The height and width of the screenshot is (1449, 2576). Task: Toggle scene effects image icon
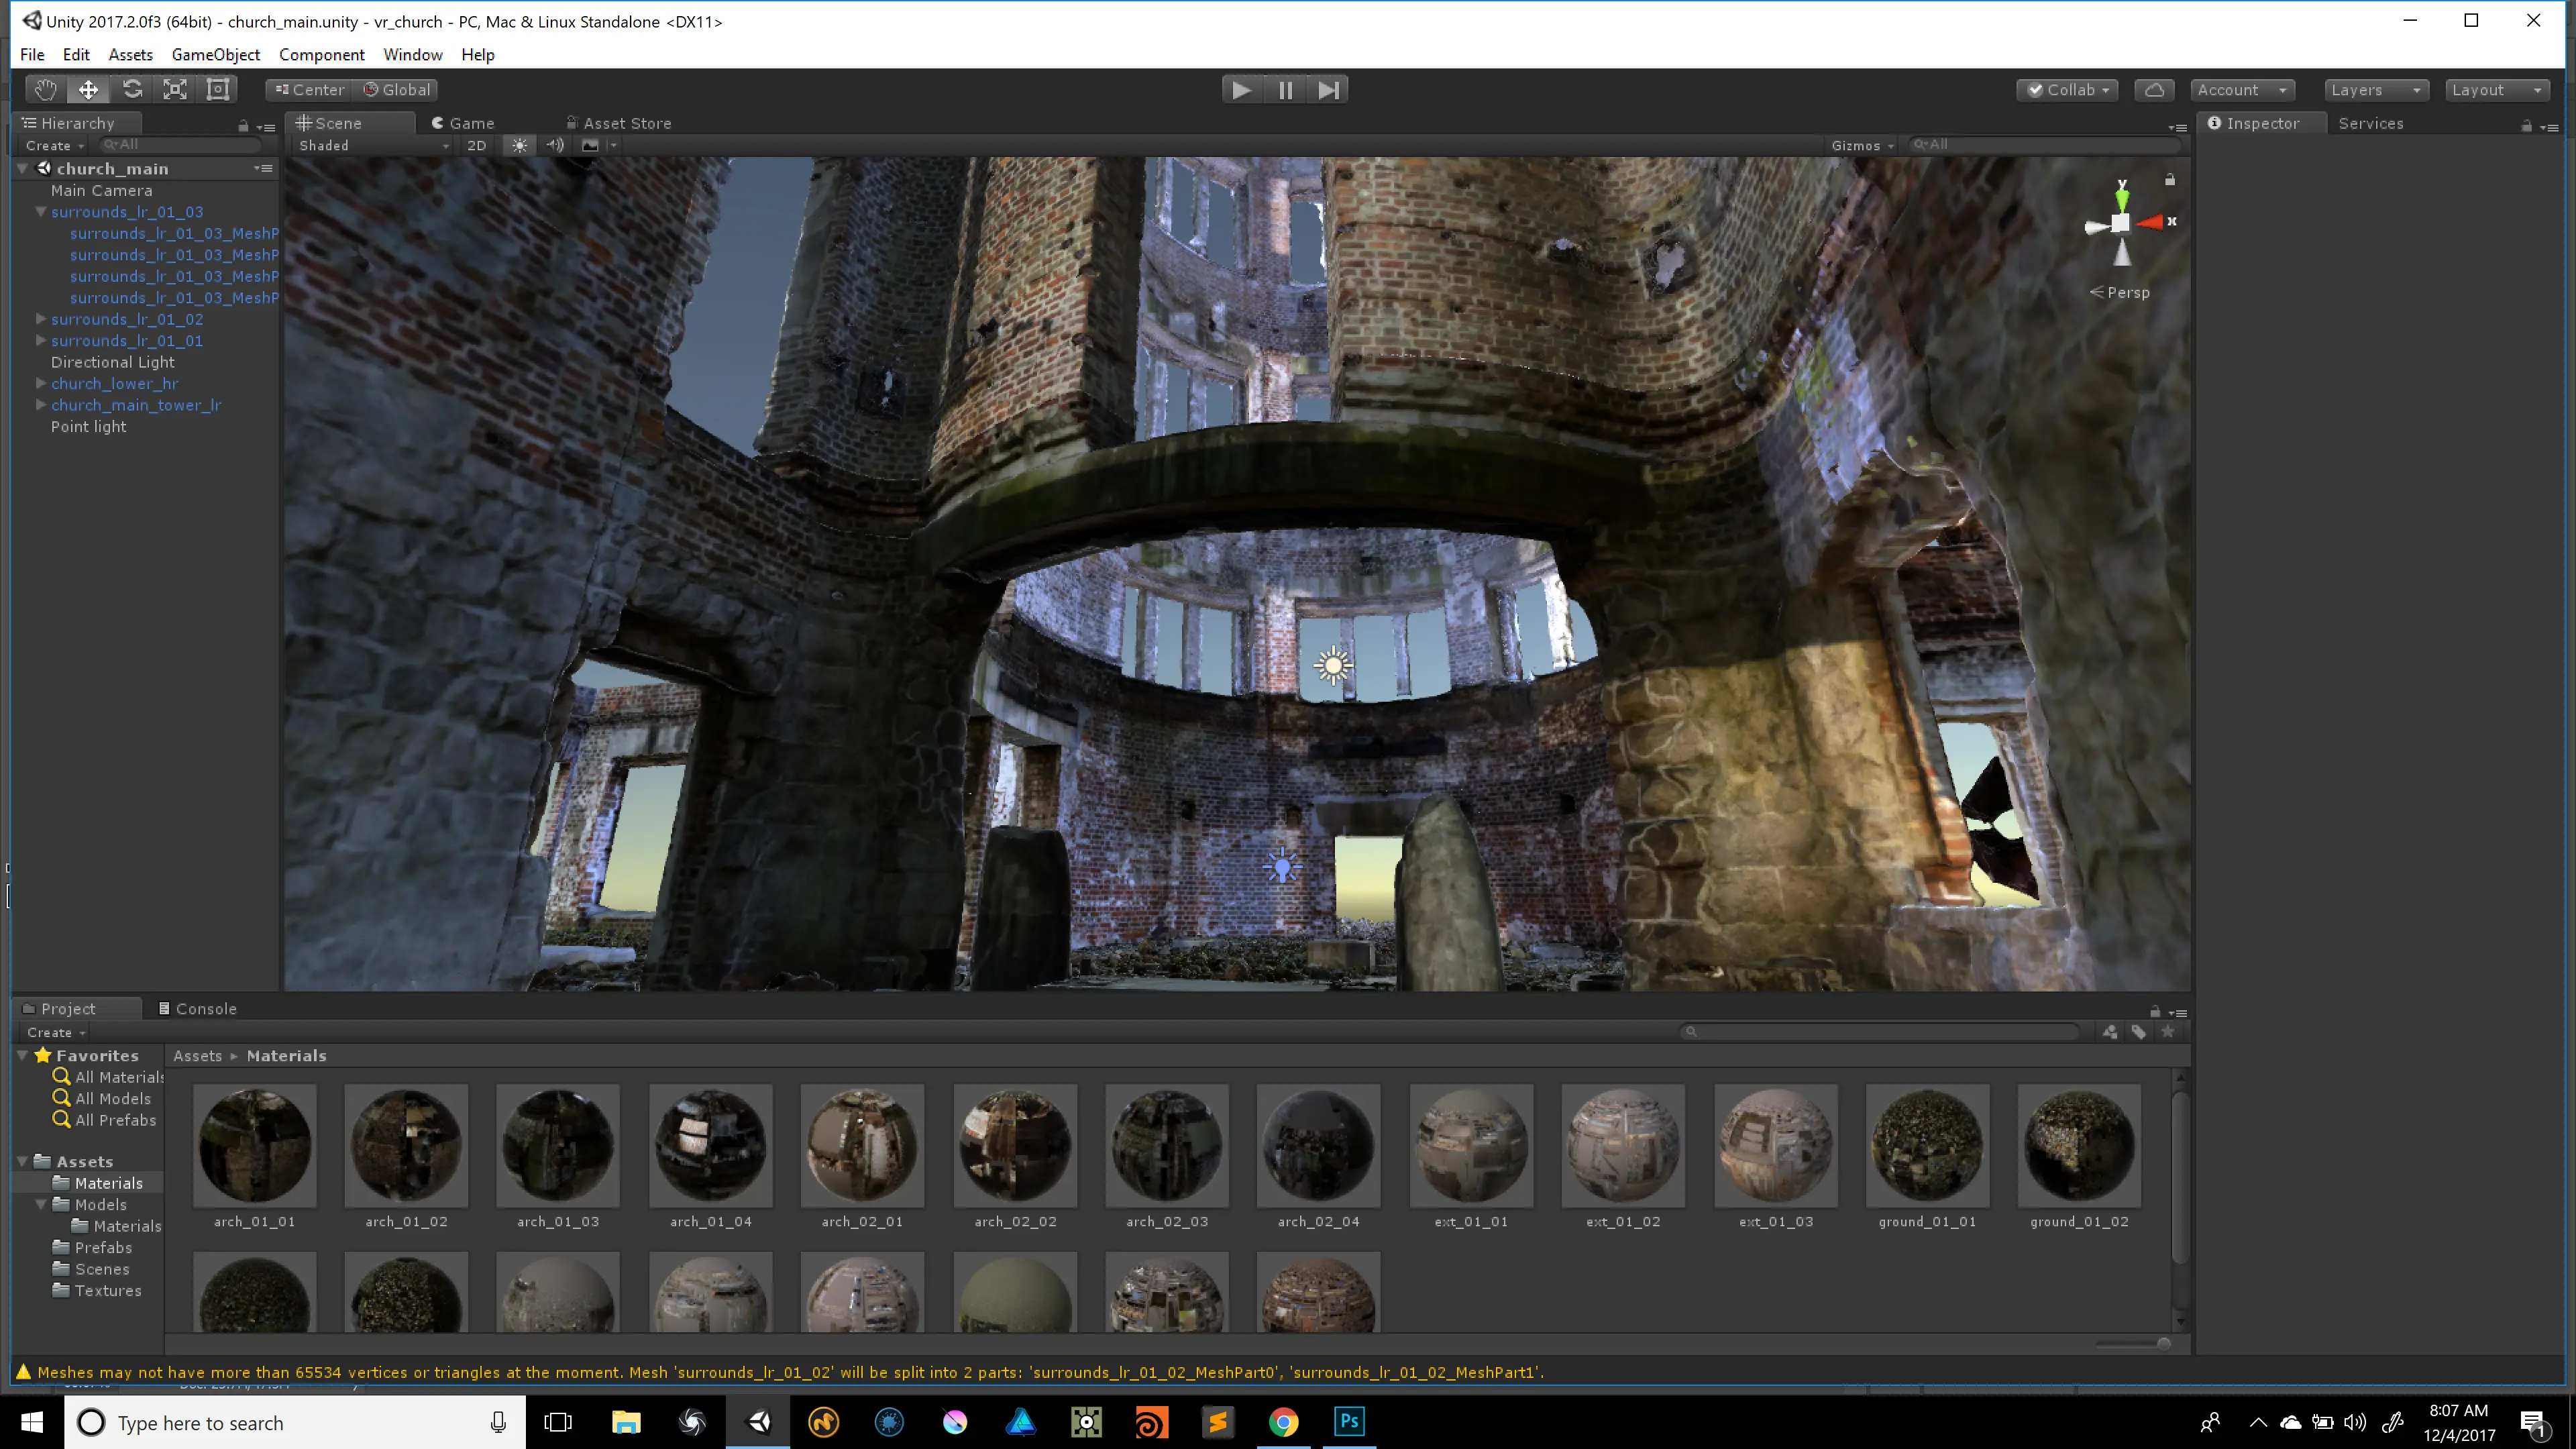(590, 145)
